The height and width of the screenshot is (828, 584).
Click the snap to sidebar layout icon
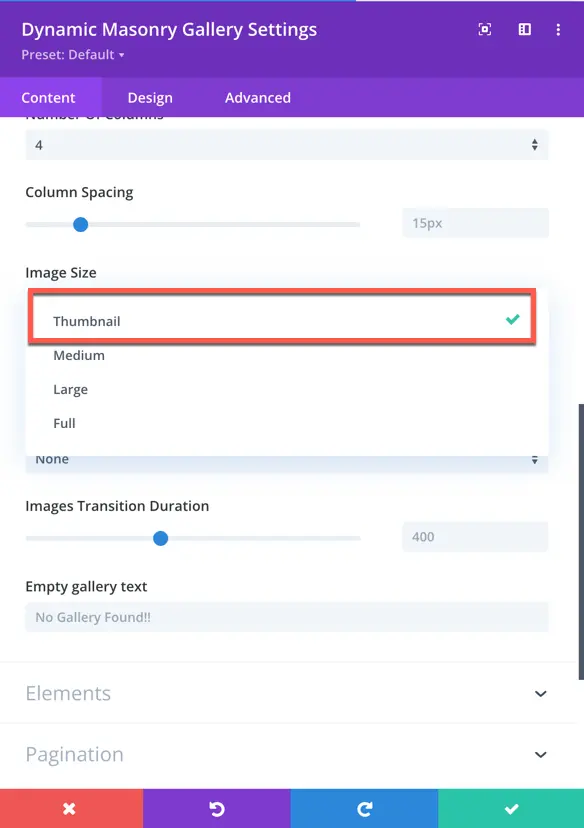[x=524, y=30]
